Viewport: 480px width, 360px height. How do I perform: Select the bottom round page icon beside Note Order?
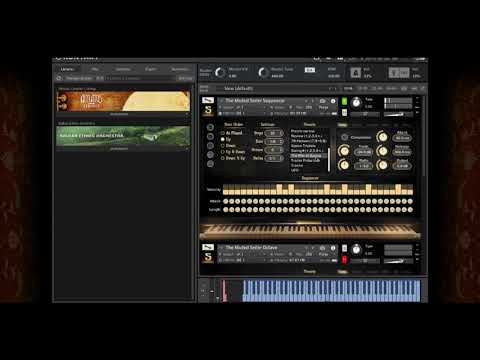(x=210, y=164)
